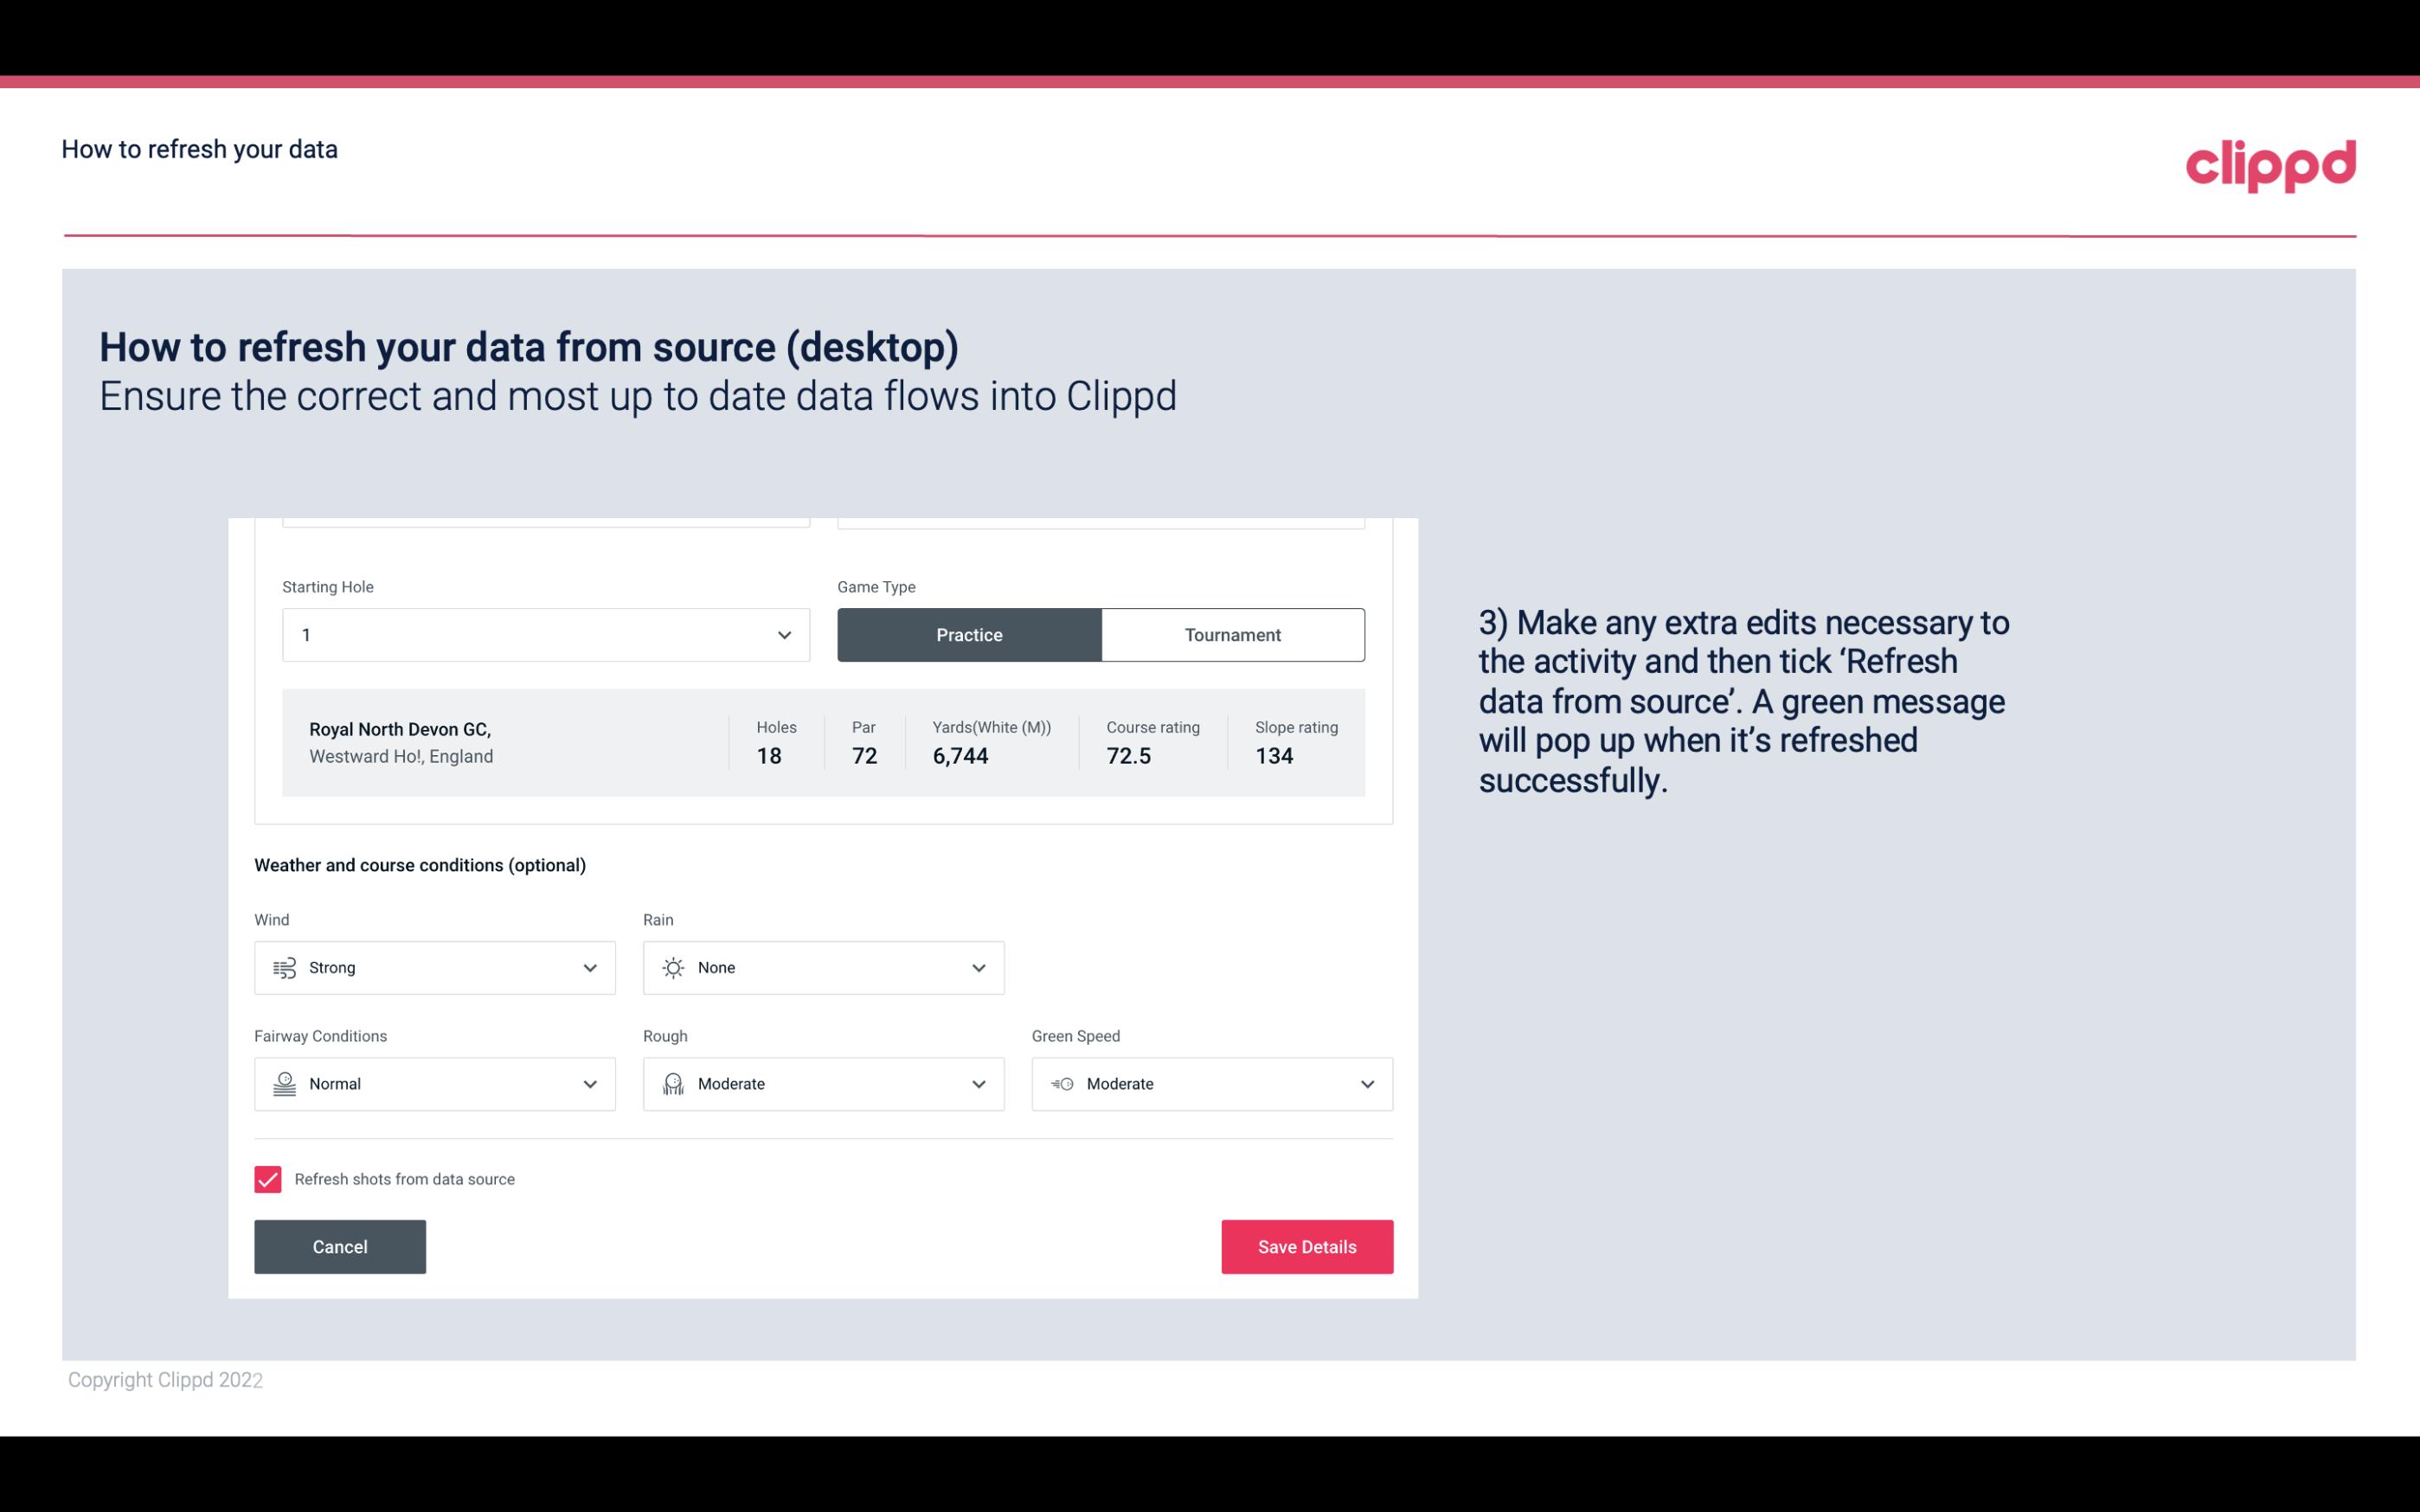Click the rain condition icon
This screenshot has width=2420, height=1512.
(x=672, y=967)
